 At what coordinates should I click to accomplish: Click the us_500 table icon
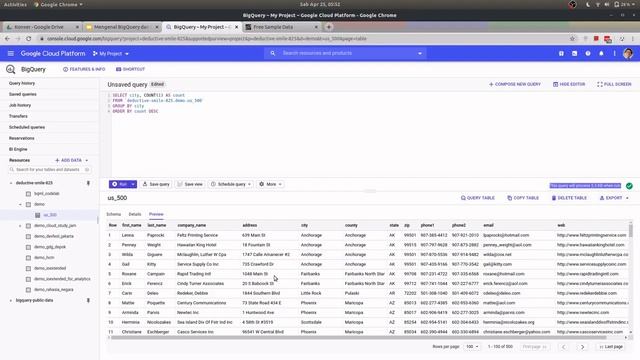(x=38, y=215)
